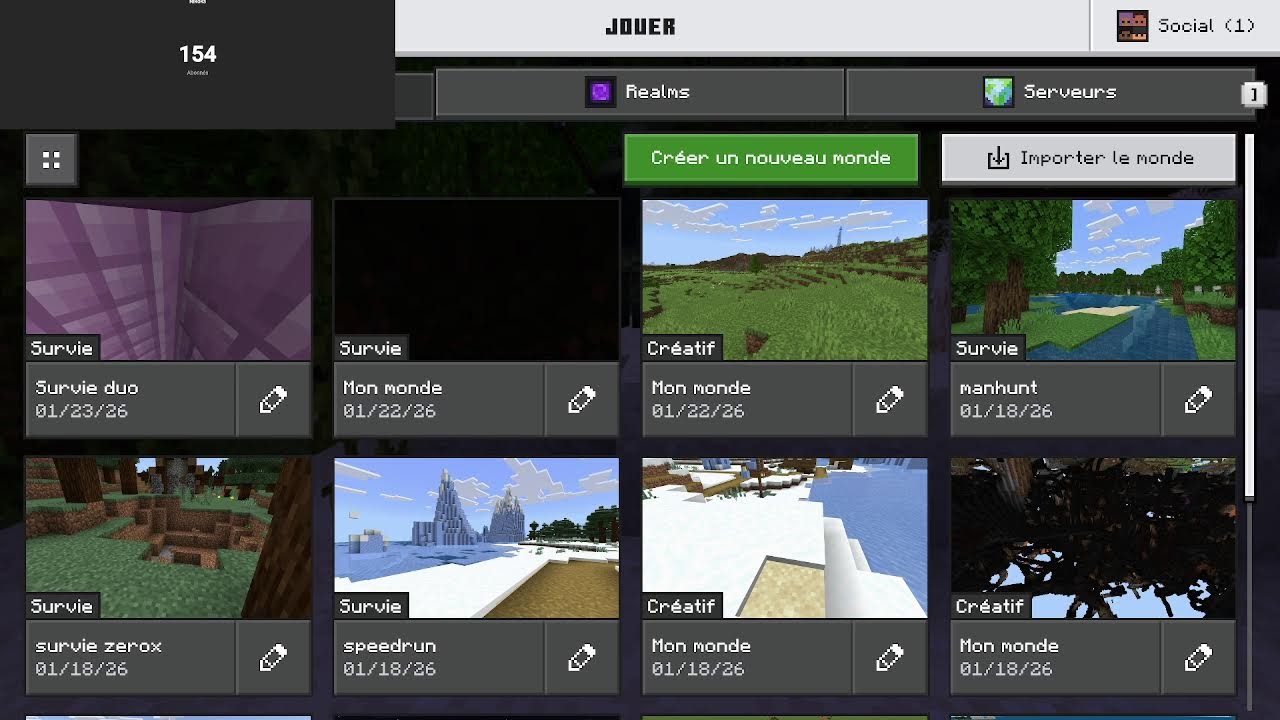Viewport: 1280px width, 720px height.
Task: Switch to the Serveurs tab
Action: click(x=1050, y=92)
